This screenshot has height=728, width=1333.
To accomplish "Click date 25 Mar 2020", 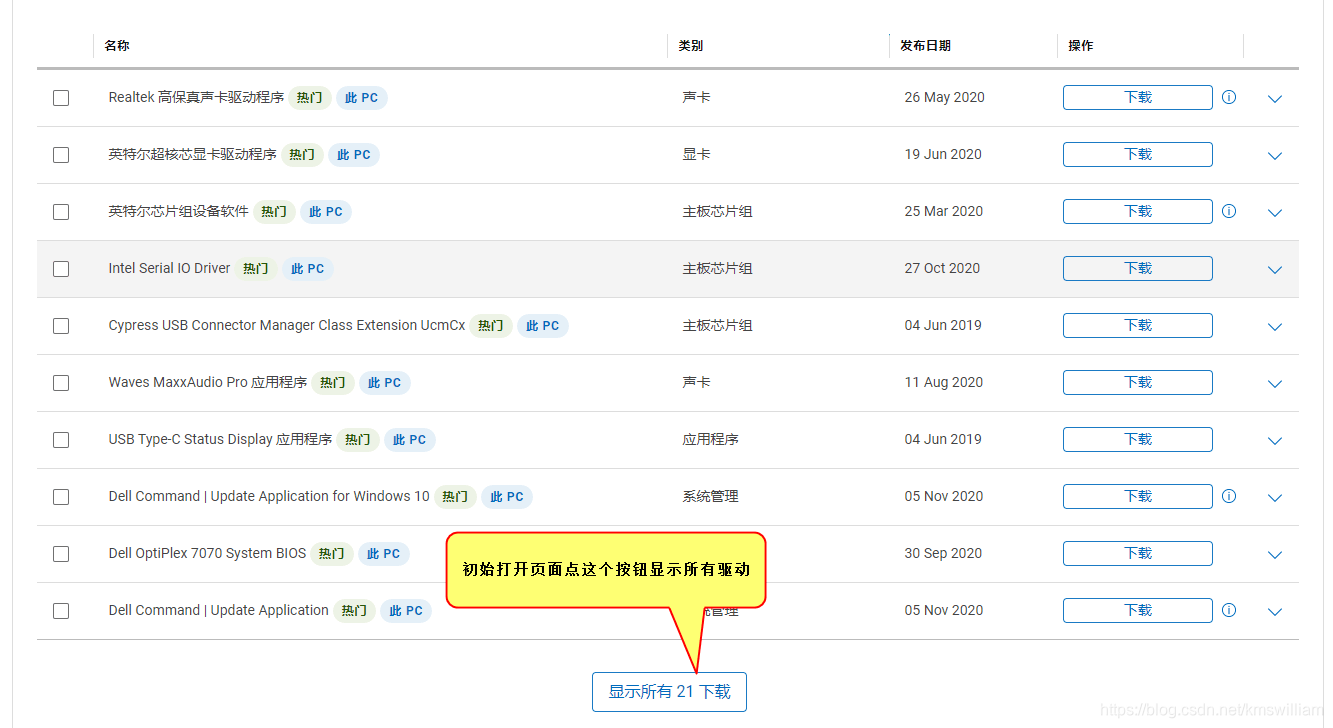I will click(x=944, y=211).
